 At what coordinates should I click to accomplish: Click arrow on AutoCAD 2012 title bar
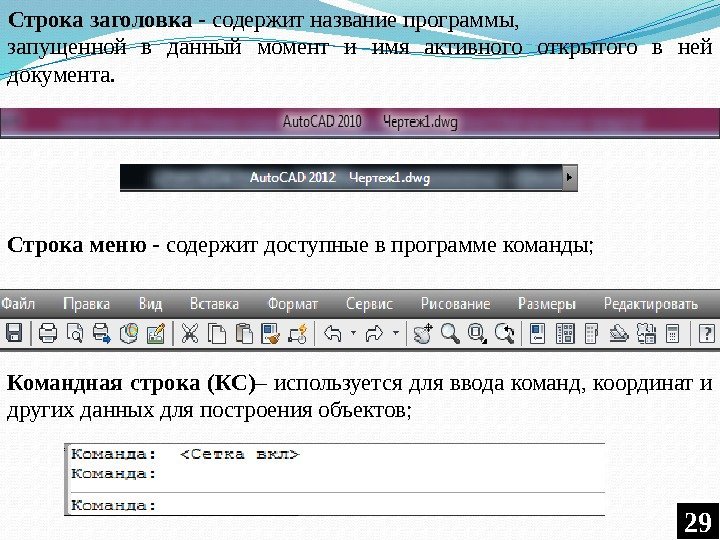point(570,177)
